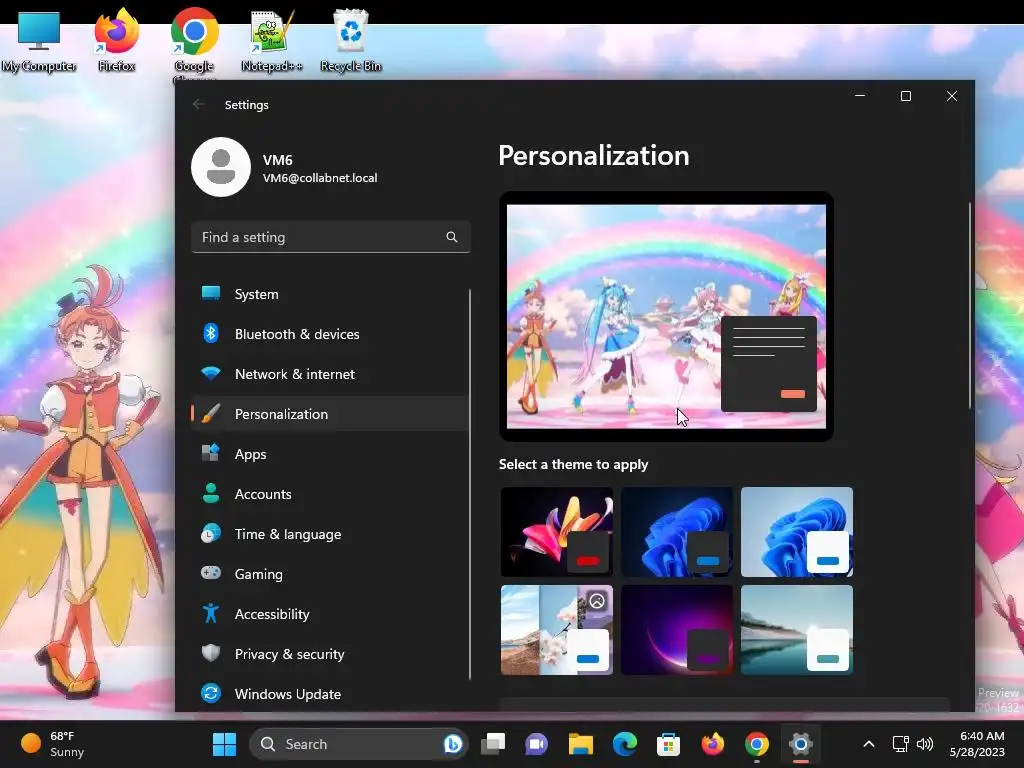1024x768 pixels.
Task: Minimize the Settings window
Action: [x=860, y=96]
